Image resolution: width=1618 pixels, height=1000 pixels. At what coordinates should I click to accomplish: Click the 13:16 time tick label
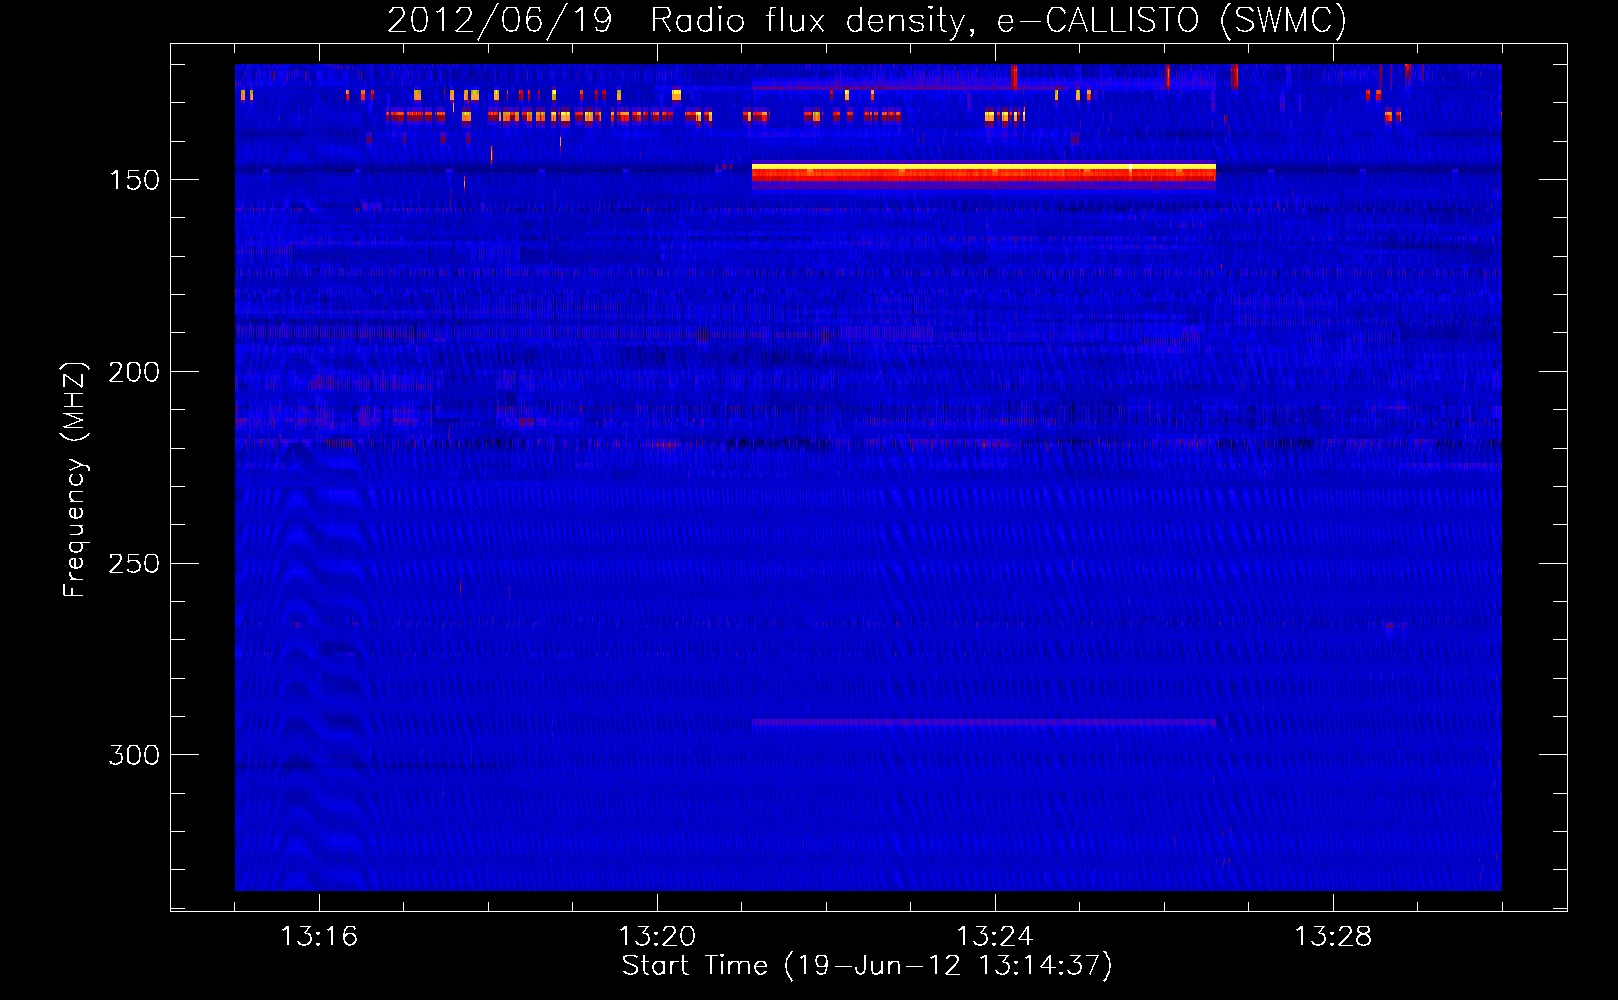pos(319,937)
